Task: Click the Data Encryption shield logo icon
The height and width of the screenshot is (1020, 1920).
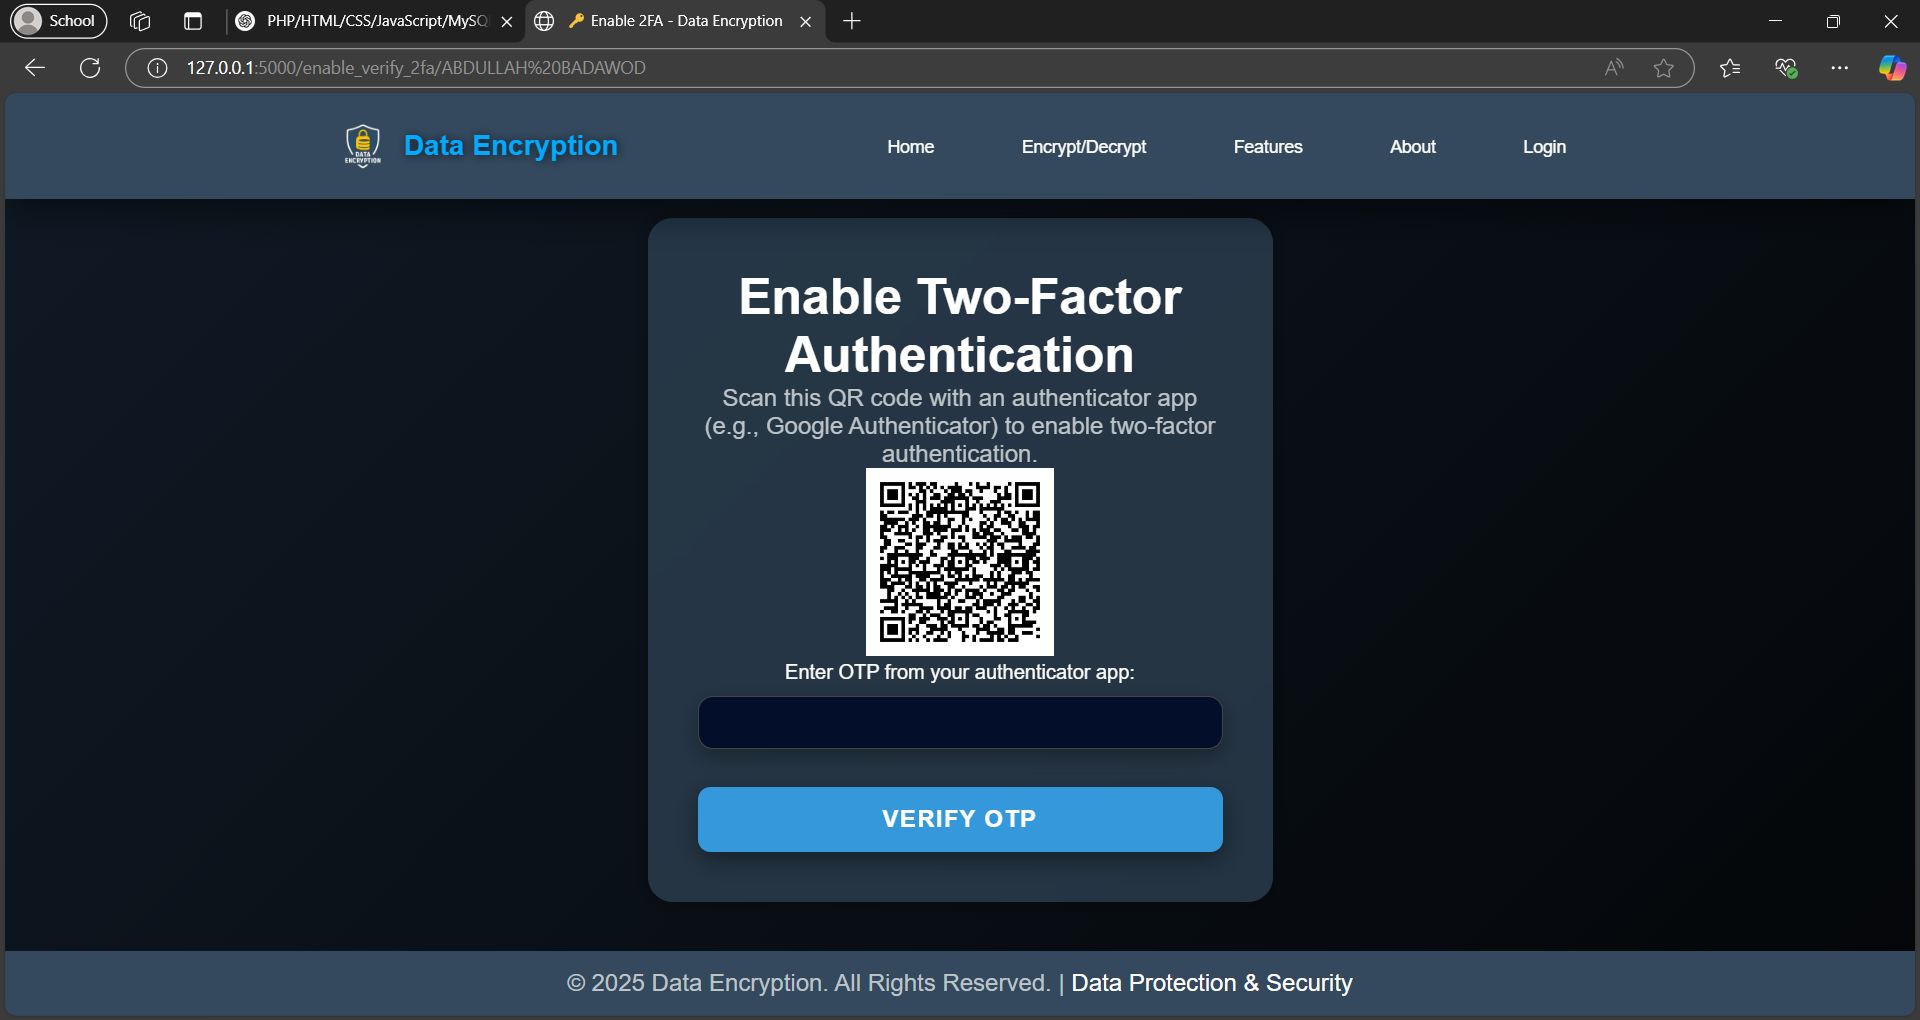Action: pyautogui.click(x=362, y=146)
